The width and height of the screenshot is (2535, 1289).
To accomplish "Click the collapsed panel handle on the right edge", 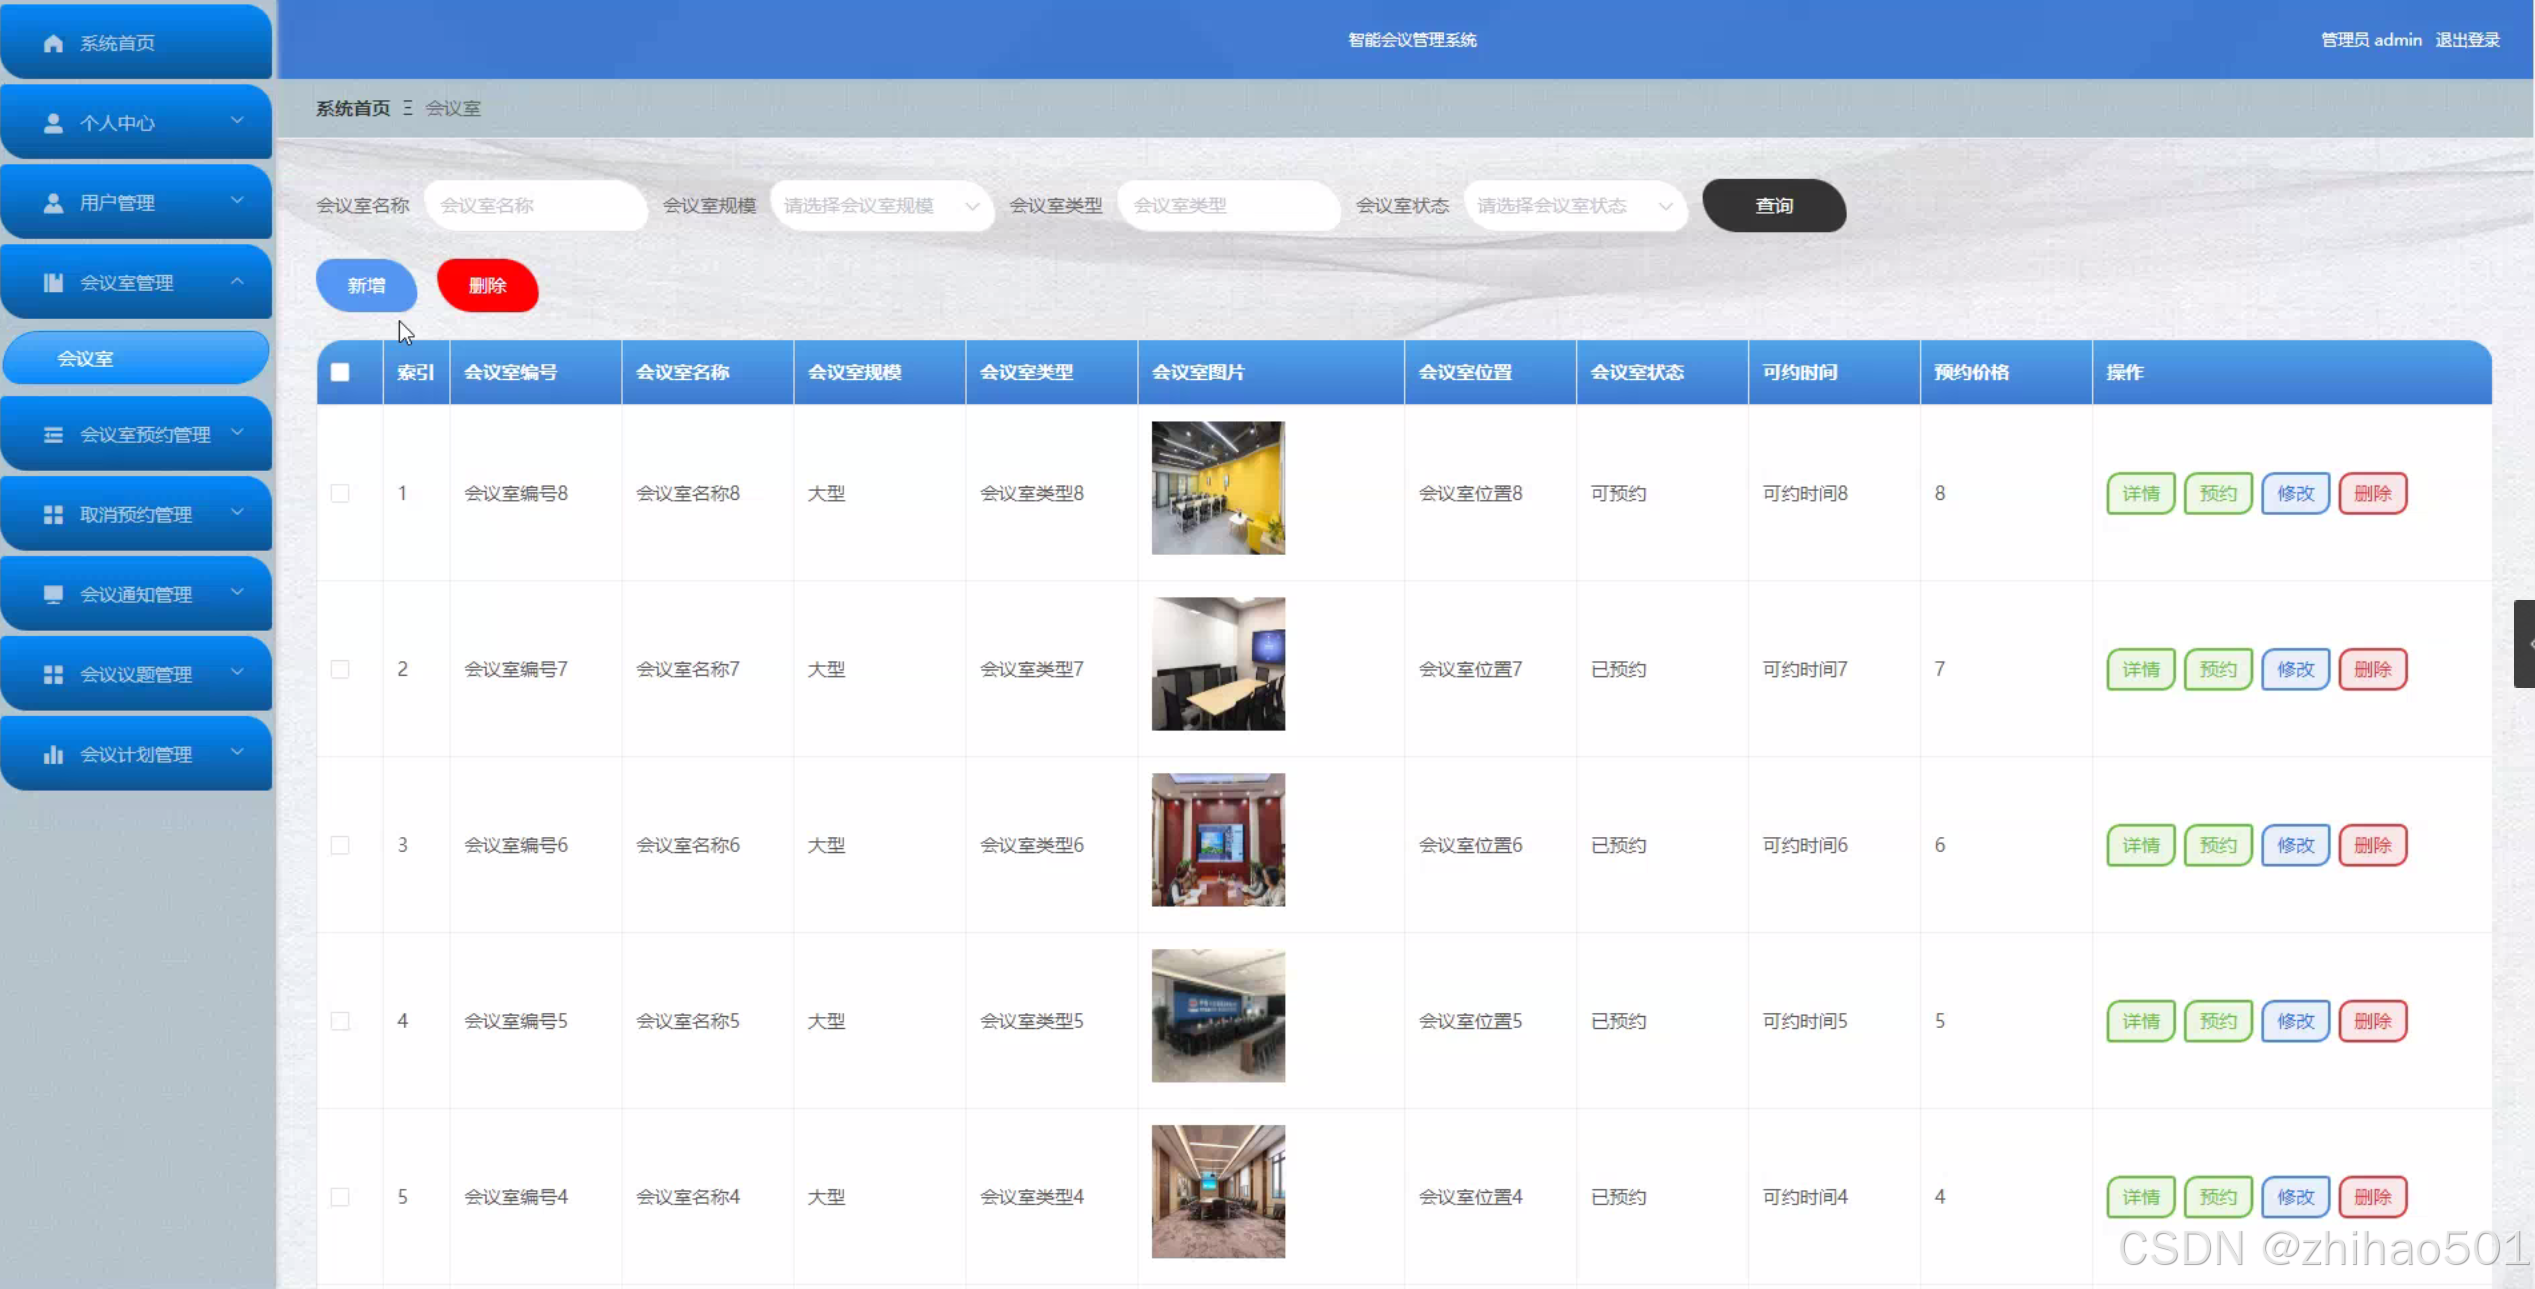I will (2525, 644).
